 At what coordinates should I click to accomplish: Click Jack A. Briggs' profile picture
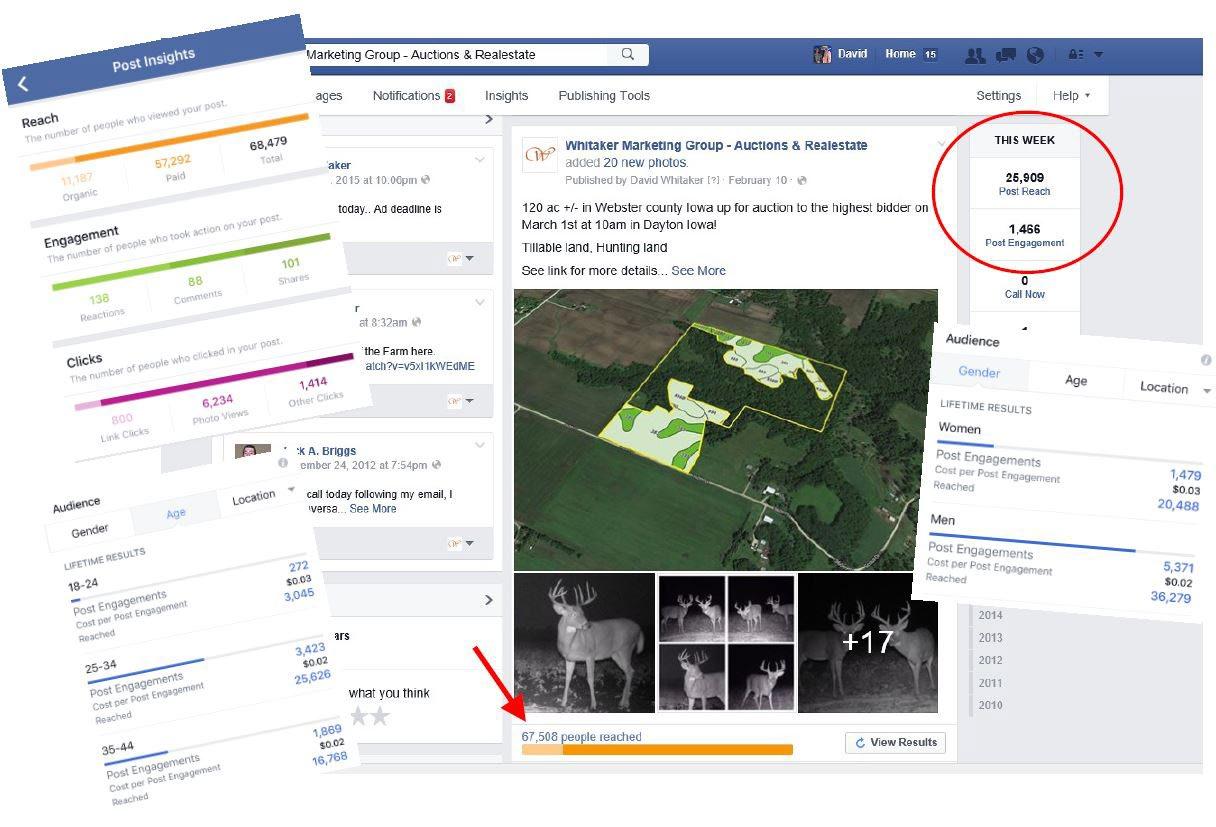tap(252, 453)
